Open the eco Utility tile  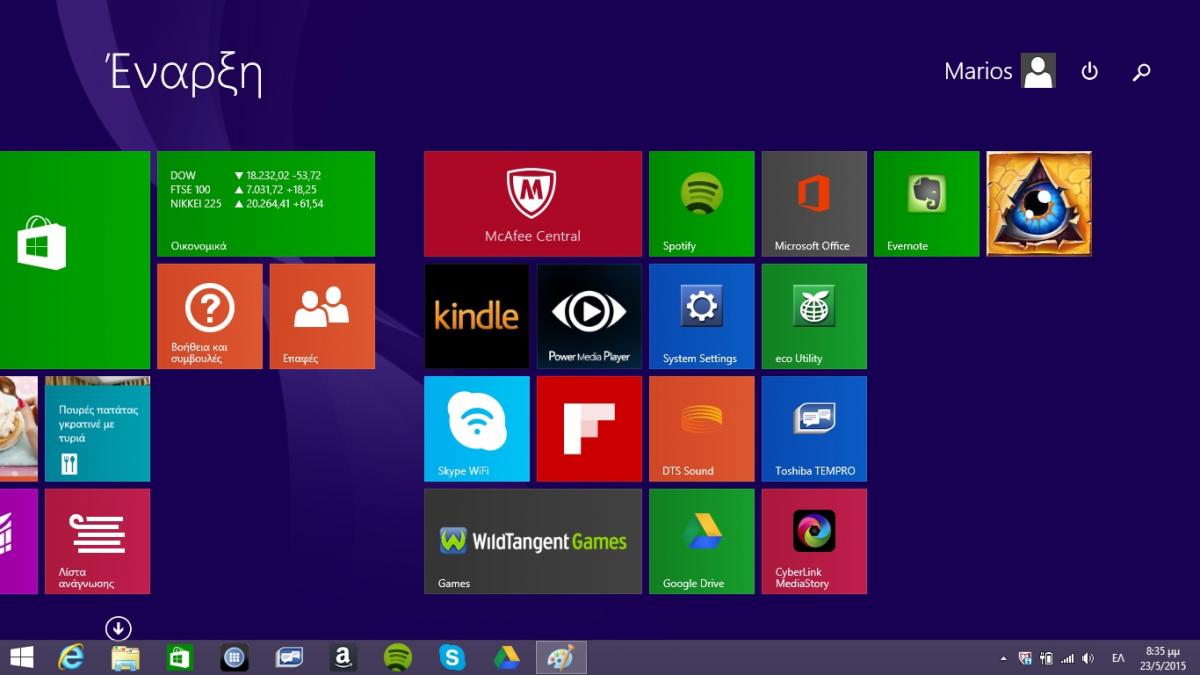(814, 316)
